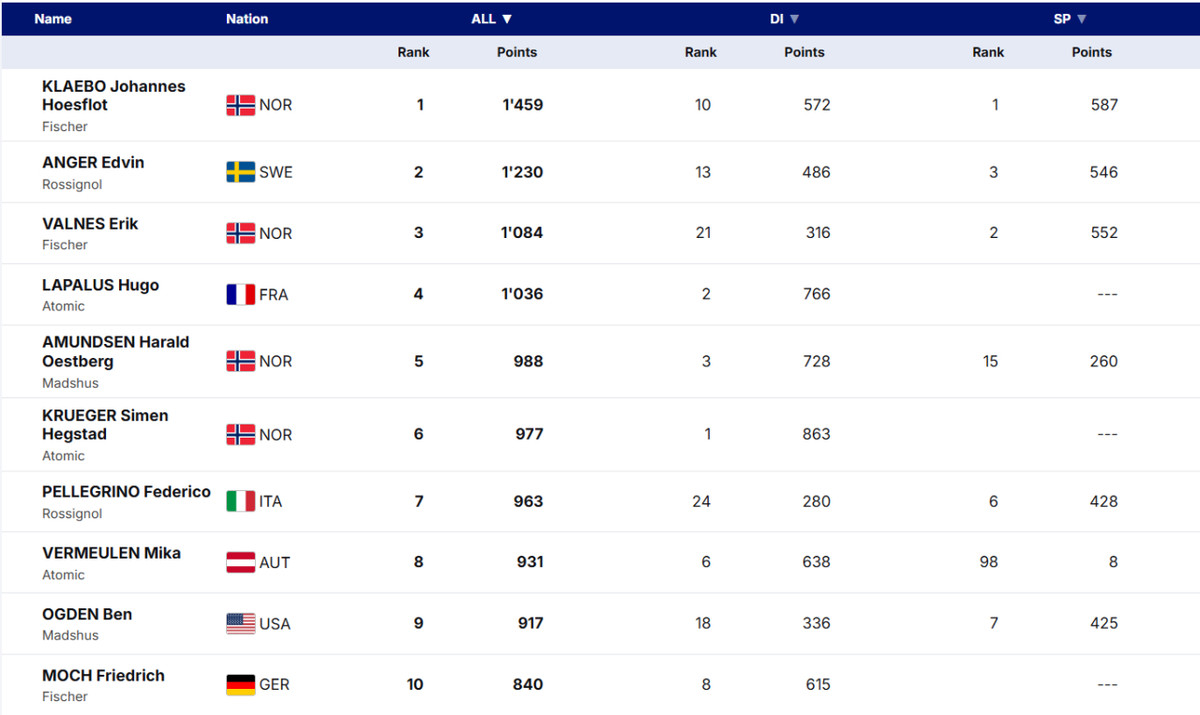Click Krueger's distance points 863
Screen dimensions: 1200x715
[816, 434]
